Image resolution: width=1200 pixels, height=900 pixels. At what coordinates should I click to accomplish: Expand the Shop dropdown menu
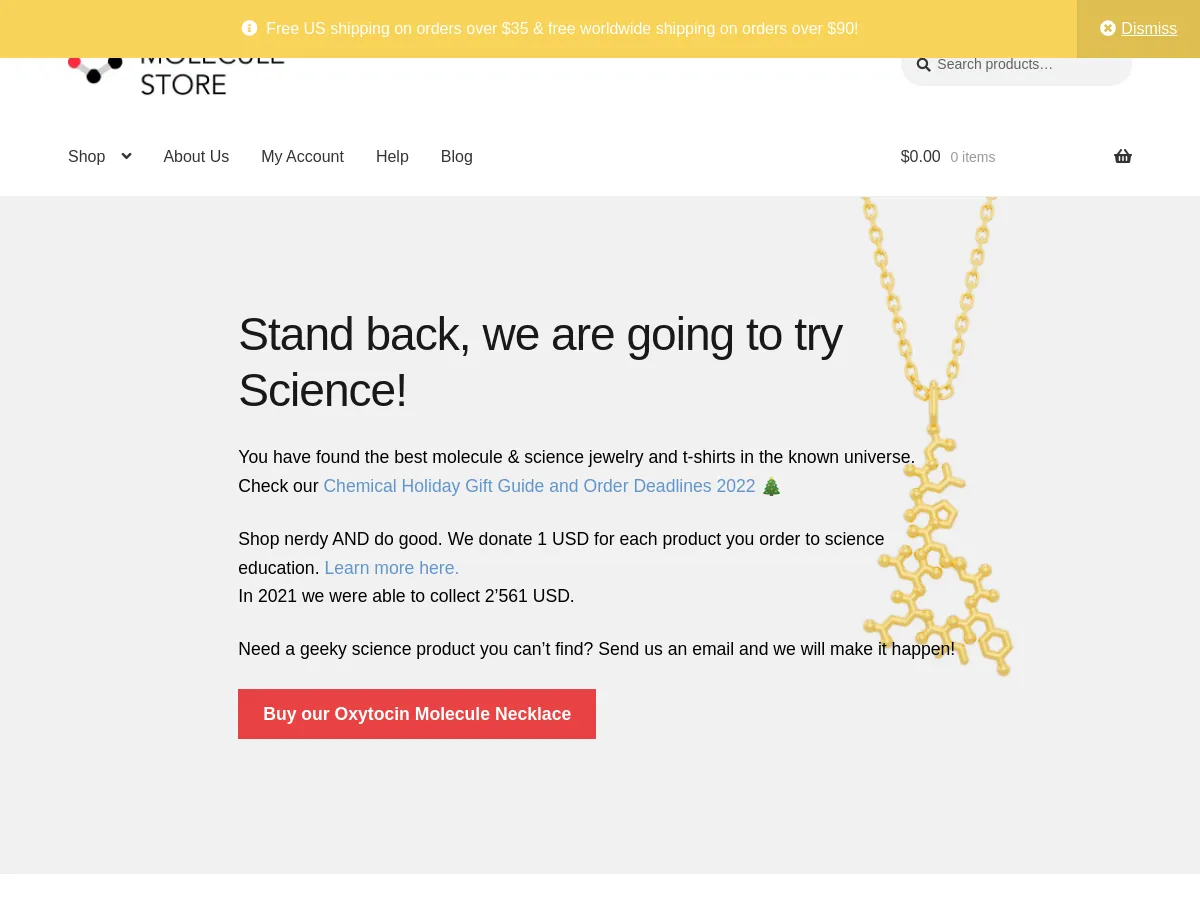click(x=87, y=156)
